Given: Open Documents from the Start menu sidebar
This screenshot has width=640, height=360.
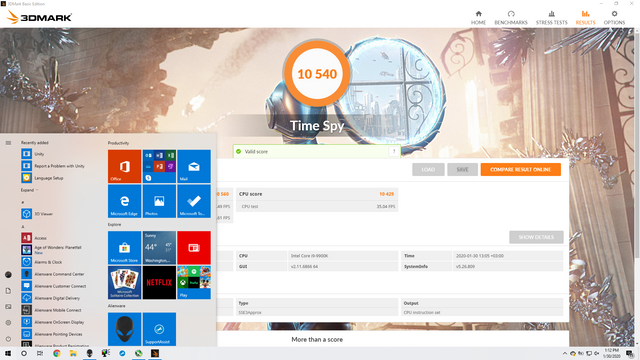Looking at the screenshot, I should [x=8, y=291].
